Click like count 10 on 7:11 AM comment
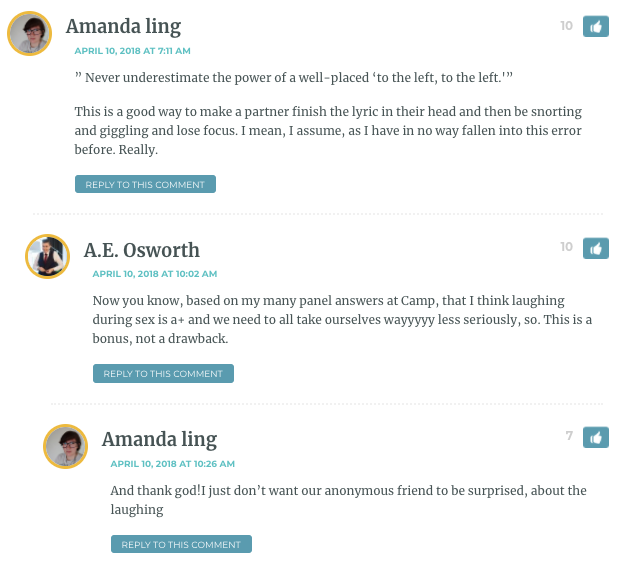This screenshot has height=567, width=620. (566, 26)
